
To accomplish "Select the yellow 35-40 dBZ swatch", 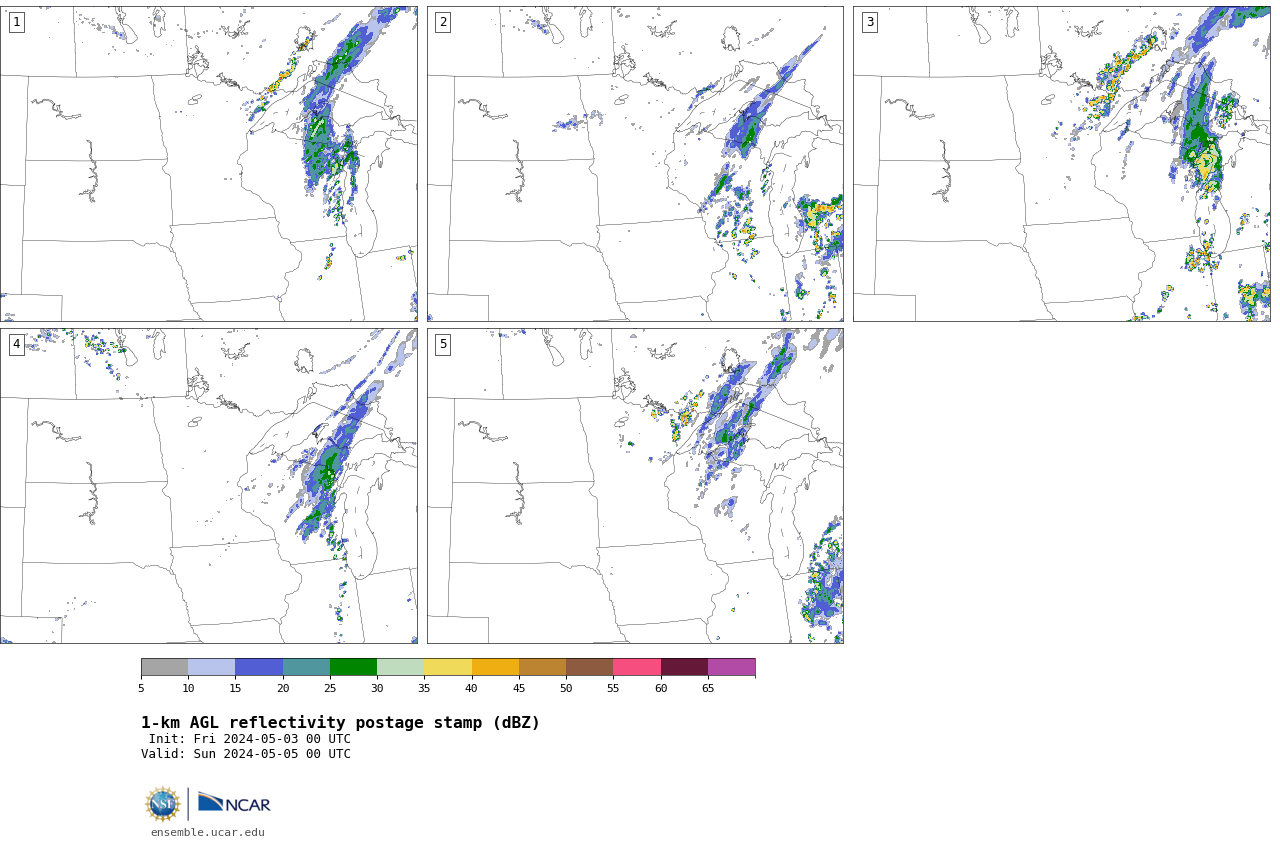I will tap(448, 667).
